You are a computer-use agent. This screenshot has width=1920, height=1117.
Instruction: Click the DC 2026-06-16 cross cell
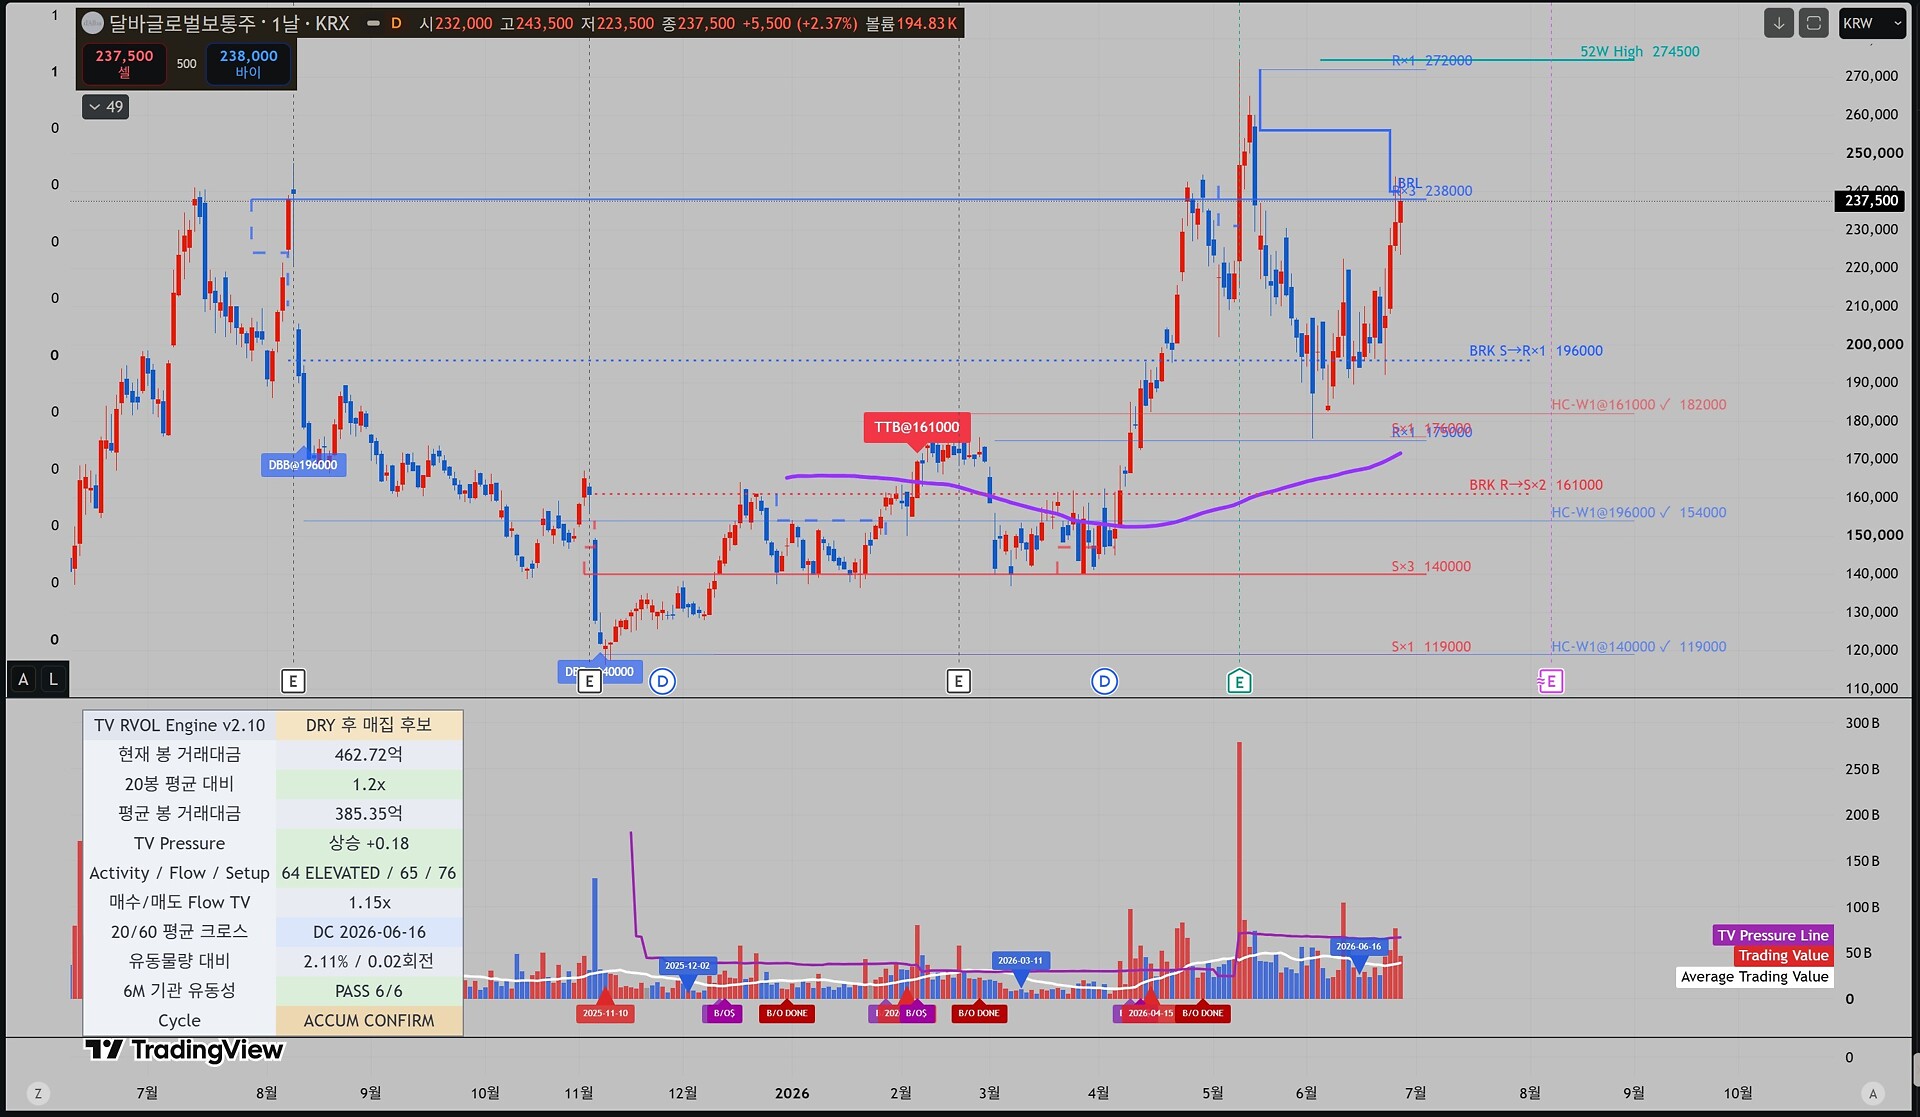pos(369,932)
